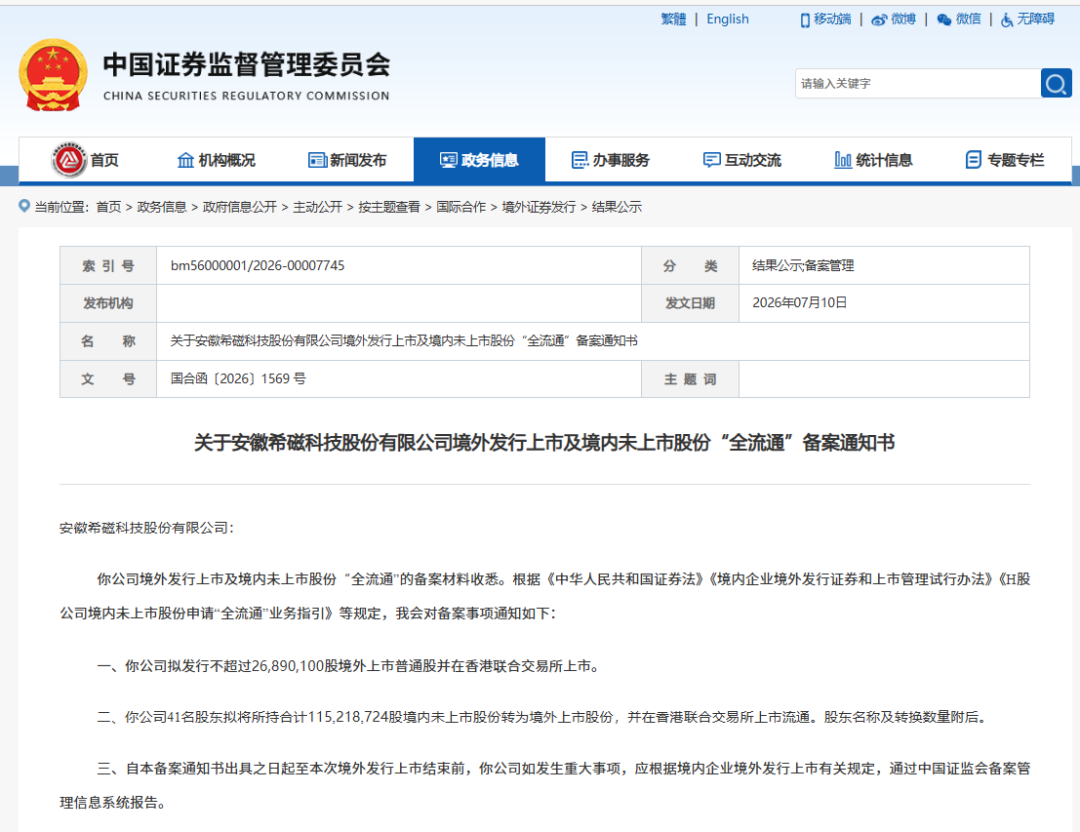Switch to 繁體 traditional Chinese version
The image size is (1080, 832).
tap(674, 19)
